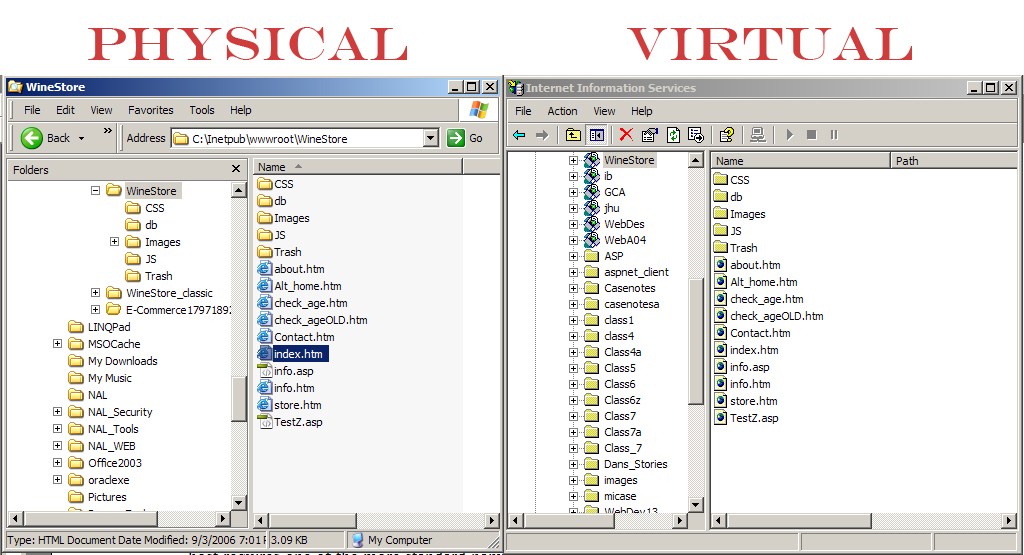Screen dimensions: 1024x555
Task: Expand the ASP node in the IIS tree
Action: point(573,256)
